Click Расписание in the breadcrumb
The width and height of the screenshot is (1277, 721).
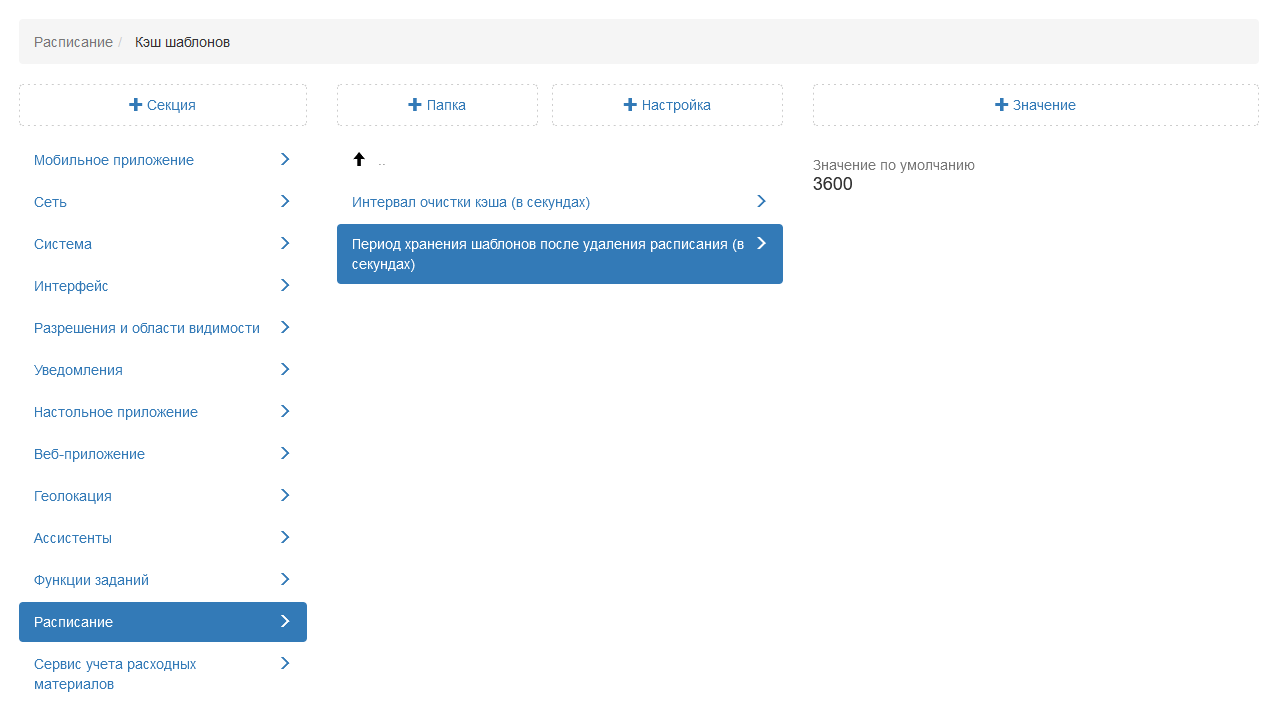(73, 42)
